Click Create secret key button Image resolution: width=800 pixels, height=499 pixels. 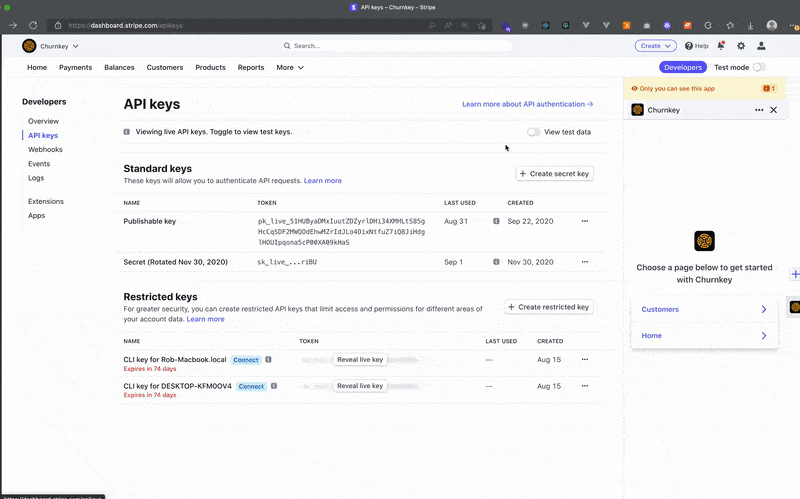pos(554,174)
